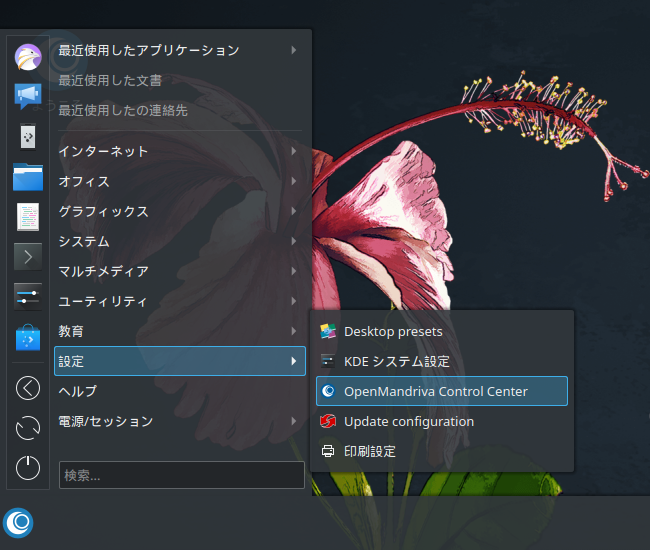Open the Falkon browser favorite icon
This screenshot has width=650, height=550.
point(28,57)
